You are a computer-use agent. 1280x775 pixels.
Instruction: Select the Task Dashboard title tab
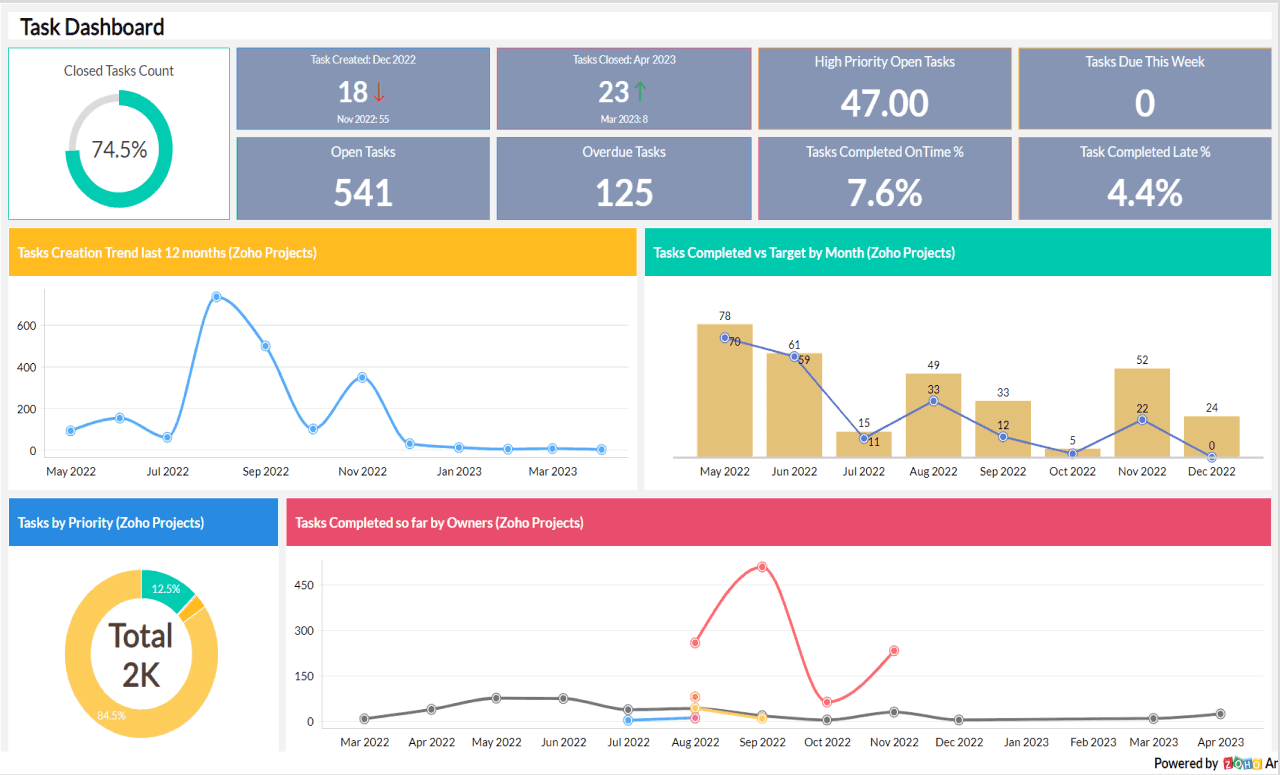(x=91, y=27)
